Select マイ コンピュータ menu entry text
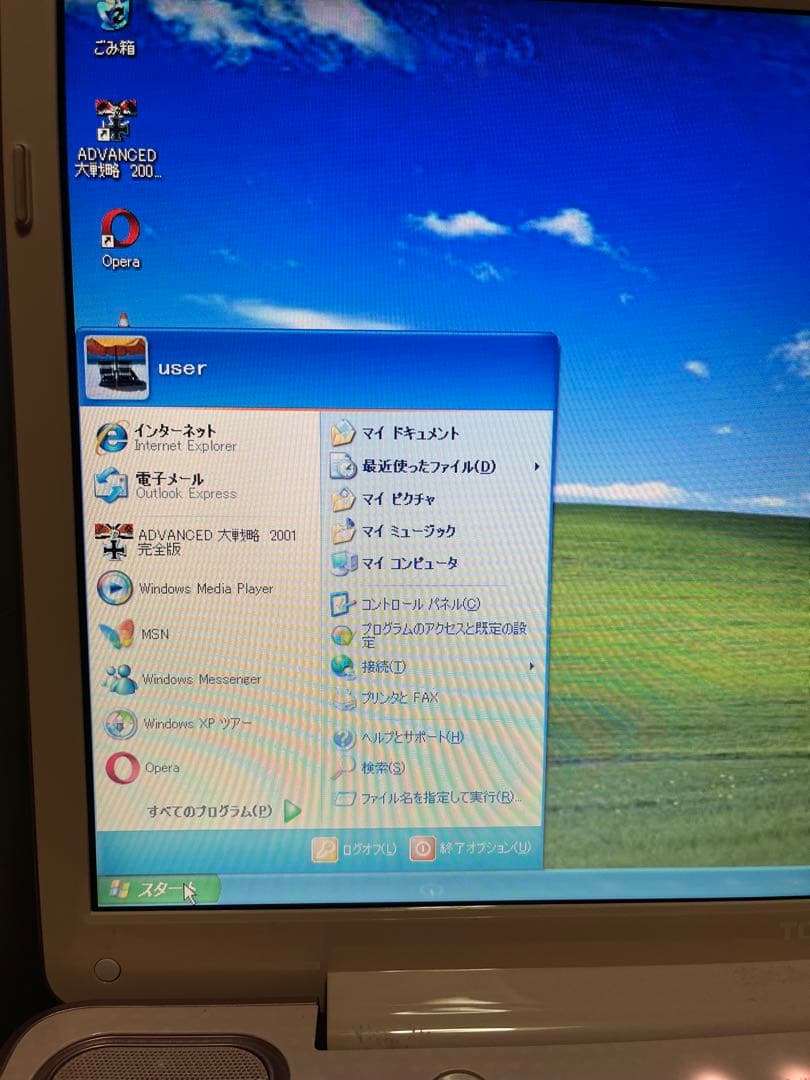Screen dimensions: 810x1080 [x=410, y=563]
